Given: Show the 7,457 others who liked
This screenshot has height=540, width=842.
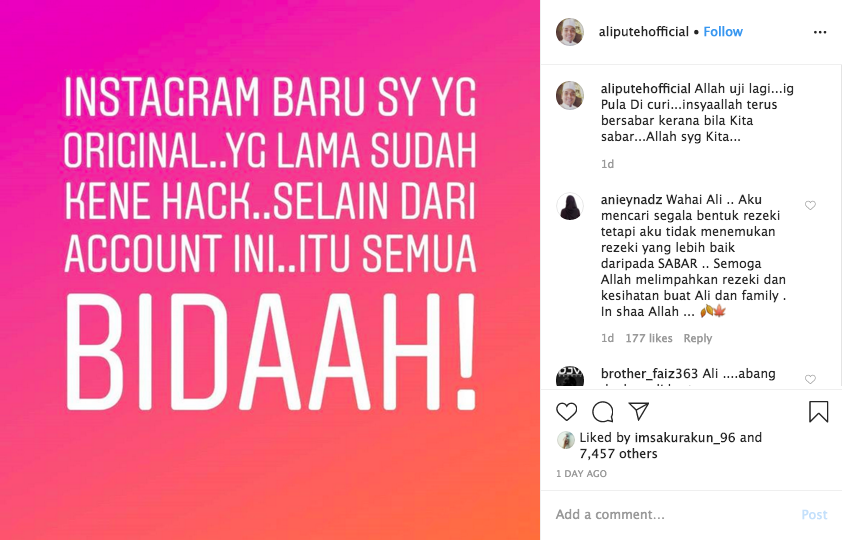Looking at the screenshot, I should [618, 454].
